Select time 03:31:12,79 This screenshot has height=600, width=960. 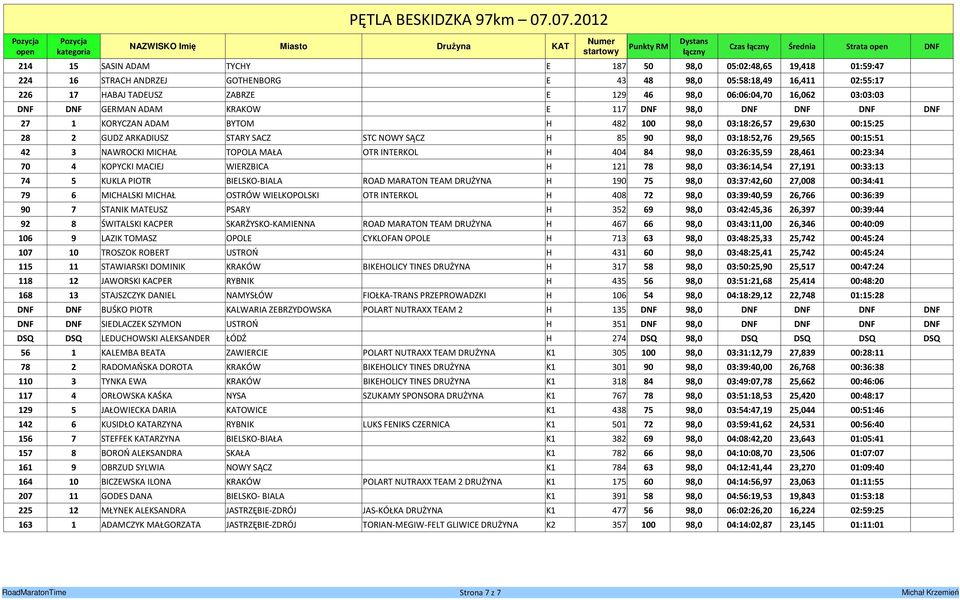tap(749, 353)
